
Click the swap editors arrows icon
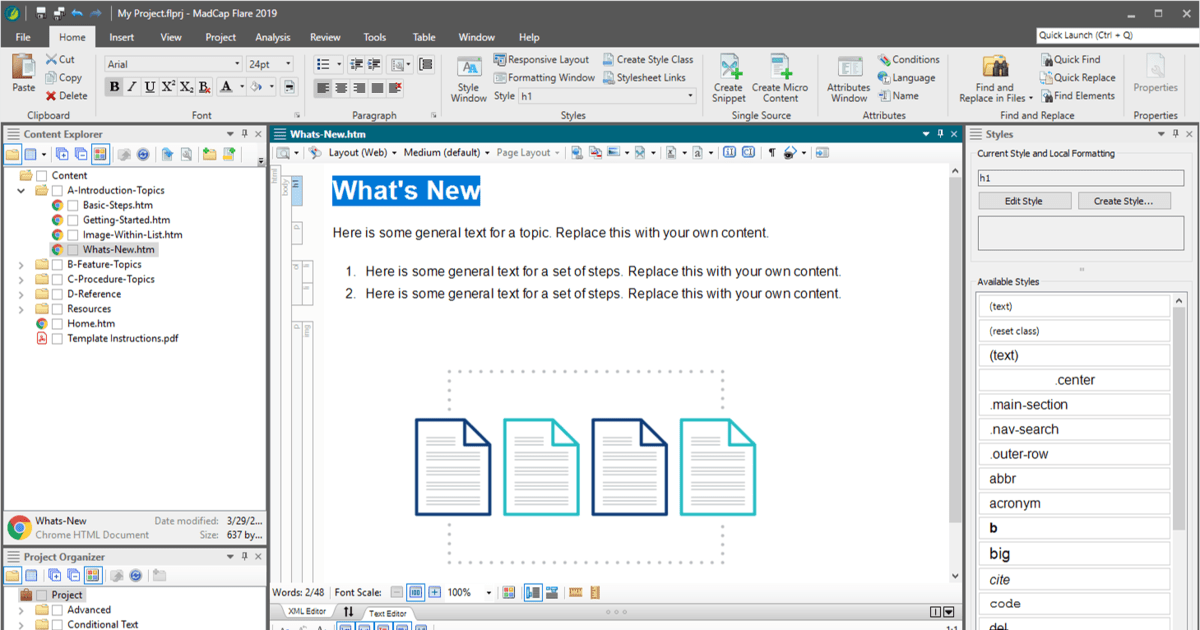point(348,612)
